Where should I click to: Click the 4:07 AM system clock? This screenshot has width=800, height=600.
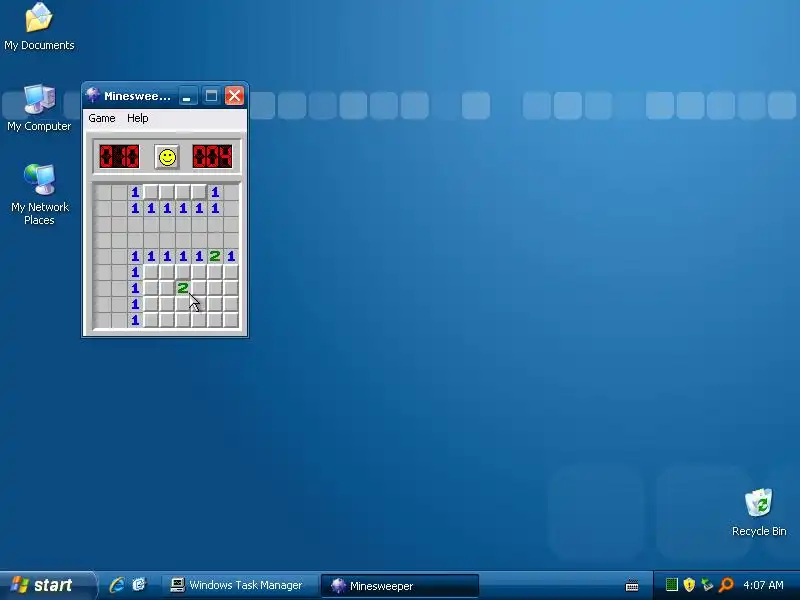coord(763,585)
